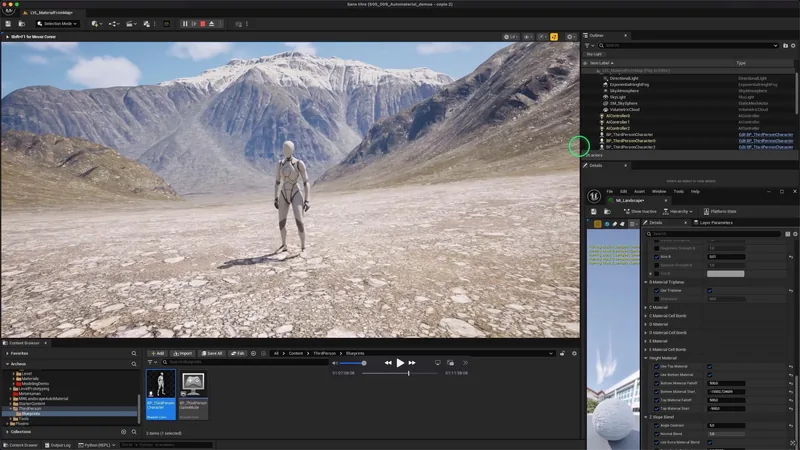Expand the C Material section
800x450 pixels.
(x=646, y=307)
